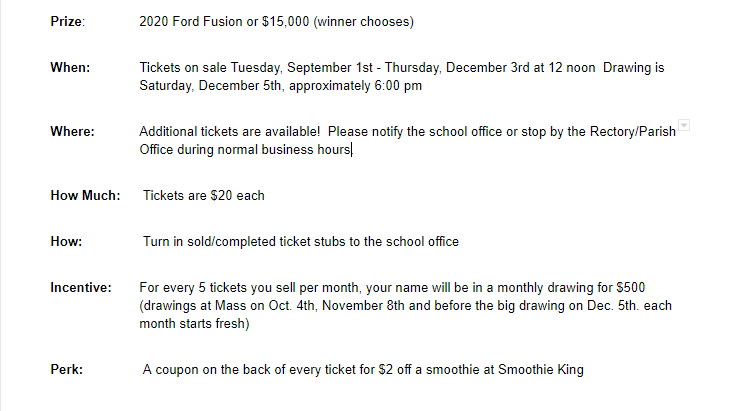Click the Turn in sold/completed ticket stubs line
This screenshot has height=411, width=734.
pos(301,242)
